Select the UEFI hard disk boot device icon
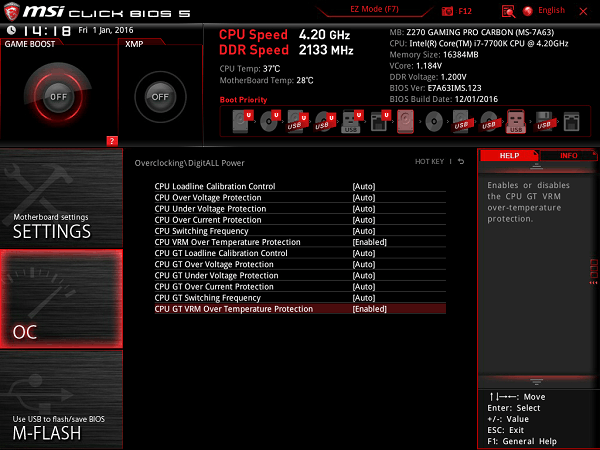This screenshot has width=600, height=450. pos(243,121)
